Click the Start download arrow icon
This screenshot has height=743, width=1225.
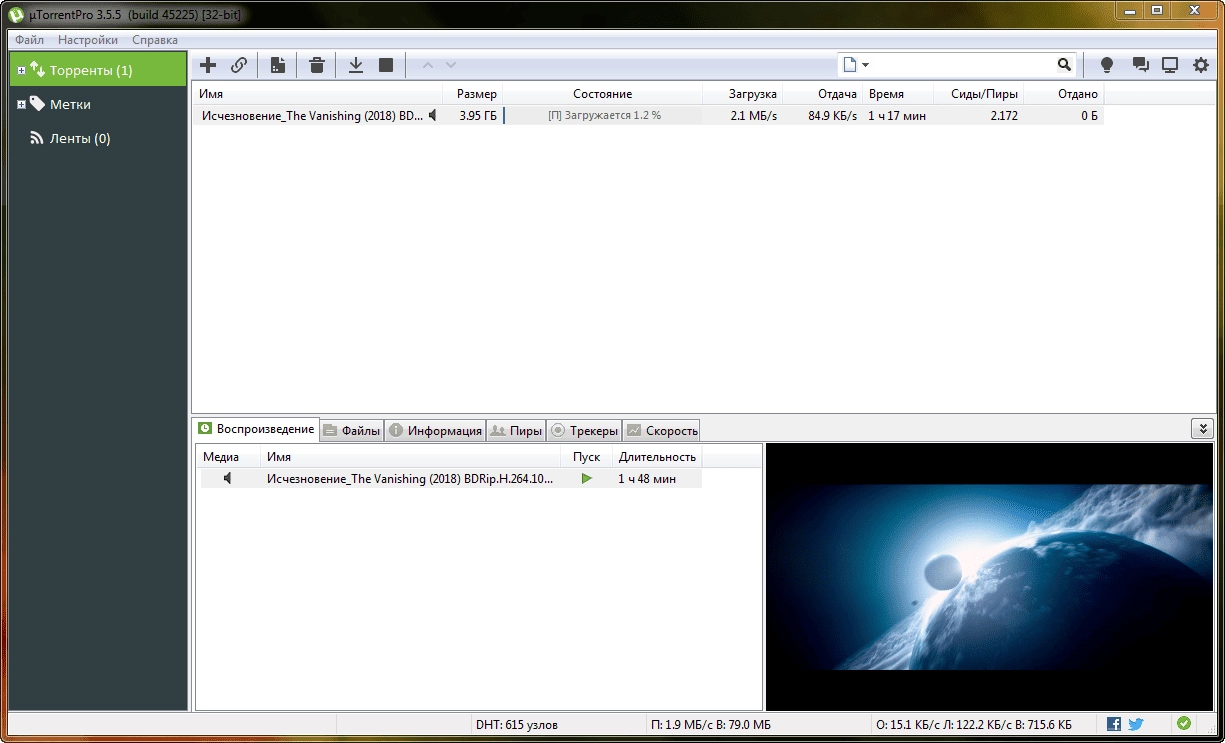(x=355, y=65)
